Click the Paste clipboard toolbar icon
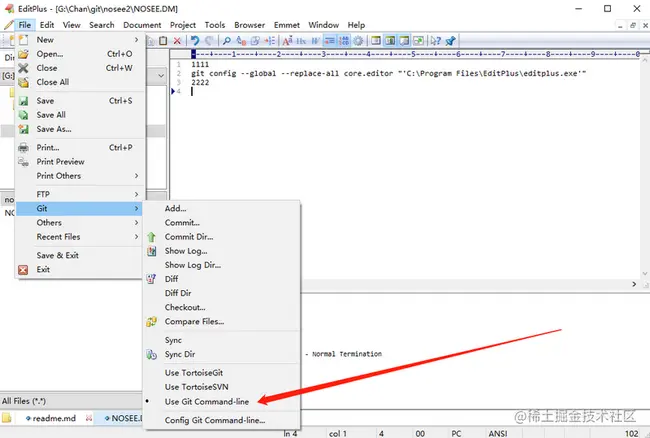The image size is (650, 438). (x=163, y=41)
